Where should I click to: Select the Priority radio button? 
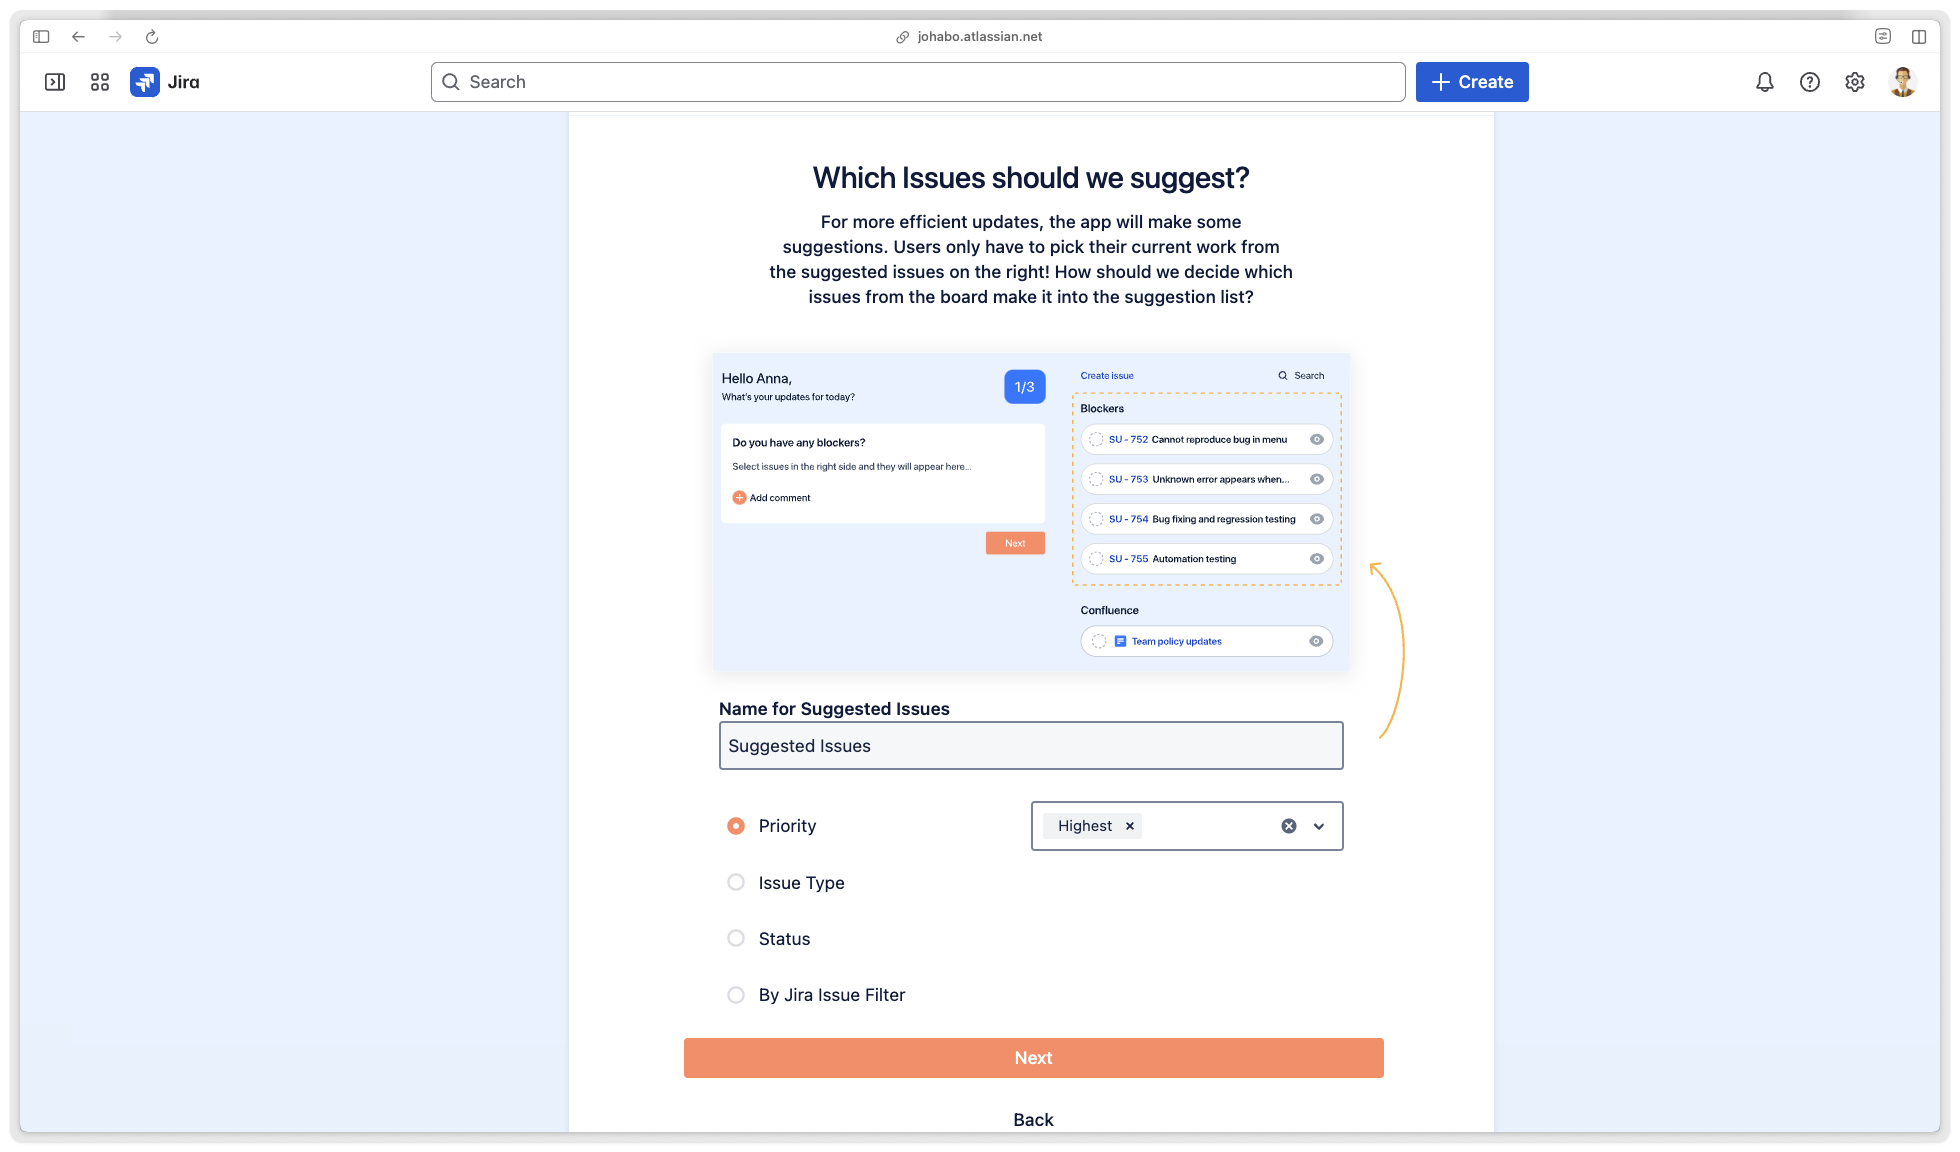(736, 826)
